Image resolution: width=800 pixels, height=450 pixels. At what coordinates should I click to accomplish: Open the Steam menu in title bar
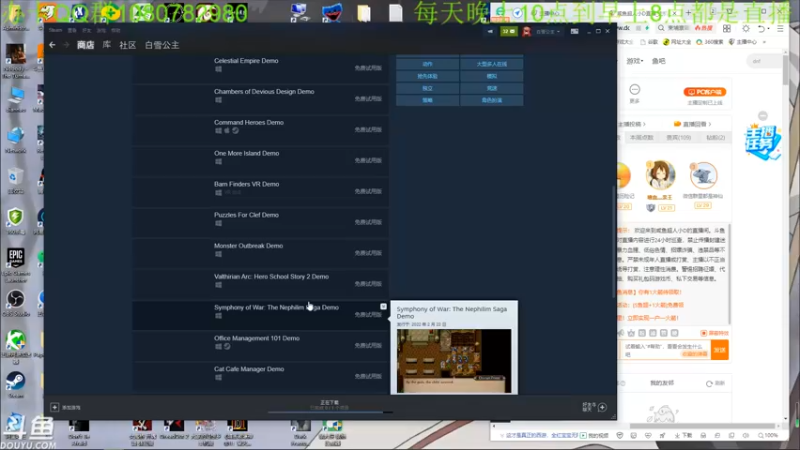(x=56, y=31)
